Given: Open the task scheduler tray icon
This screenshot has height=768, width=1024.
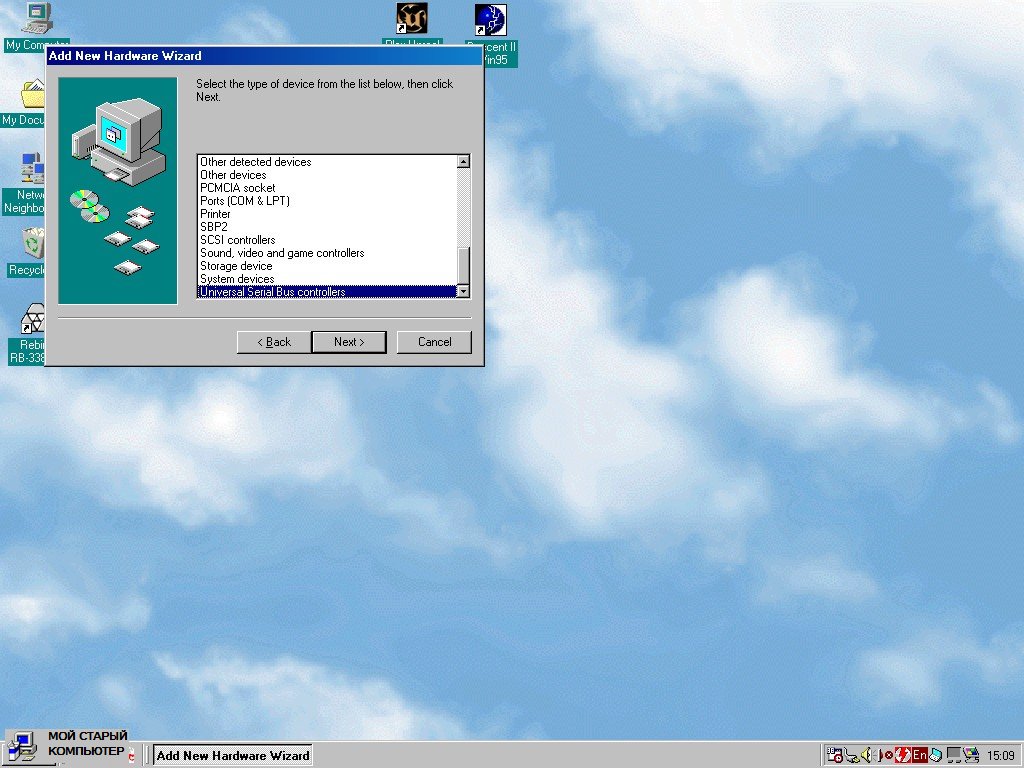Looking at the screenshot, I should pyautogui.click(x=835, y=755).
